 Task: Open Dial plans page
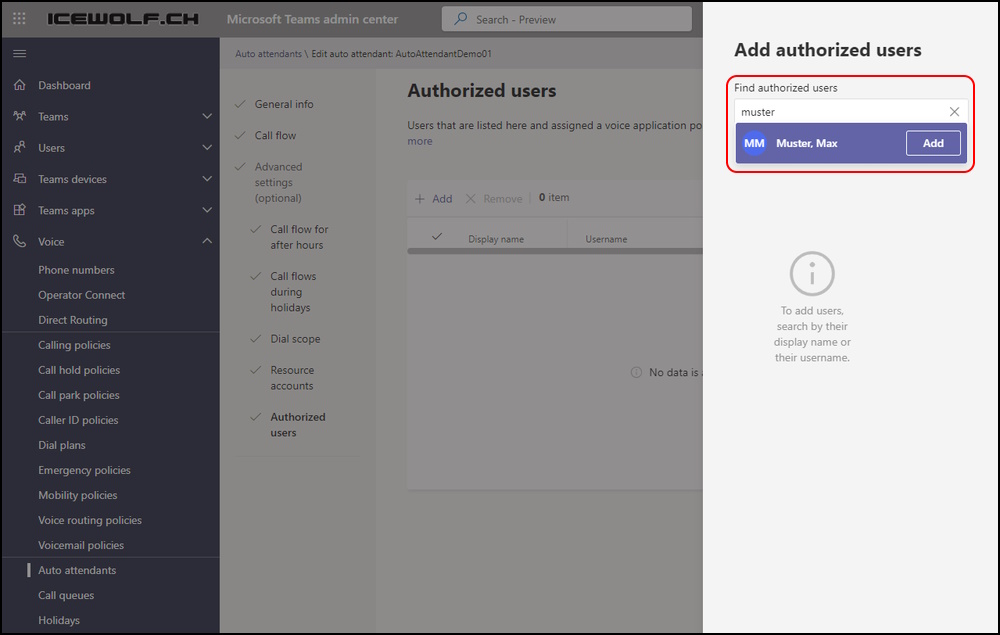pos(62,445)
